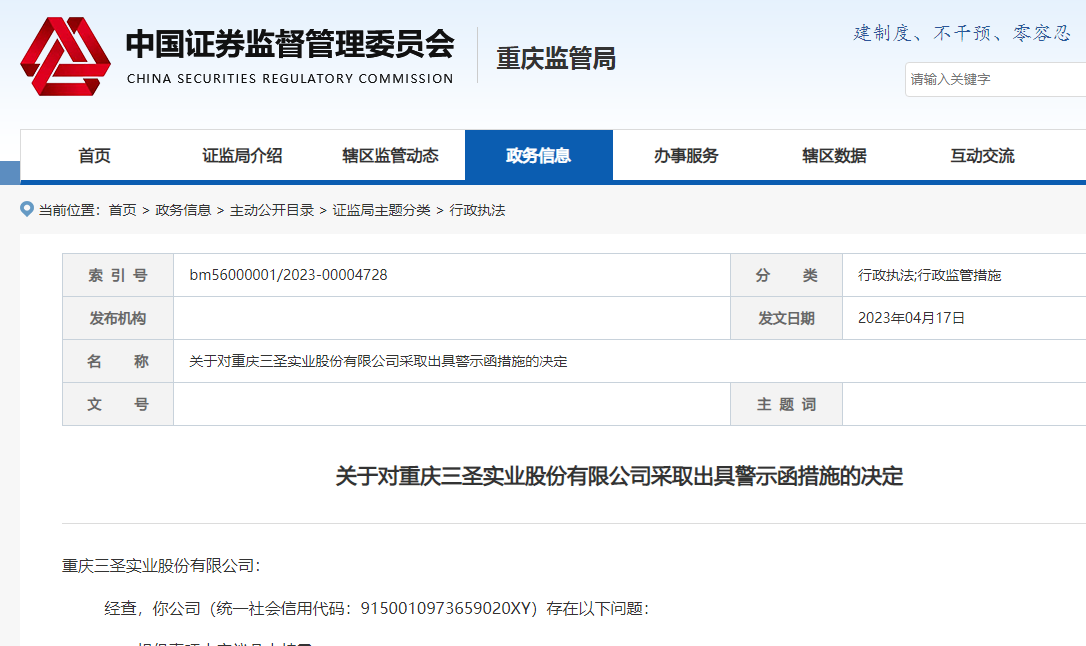Image resolution: width=1086 pixels, height=646 pixels.
Task: Click the 请输入关键字 search field
Action: coord(995,80)
